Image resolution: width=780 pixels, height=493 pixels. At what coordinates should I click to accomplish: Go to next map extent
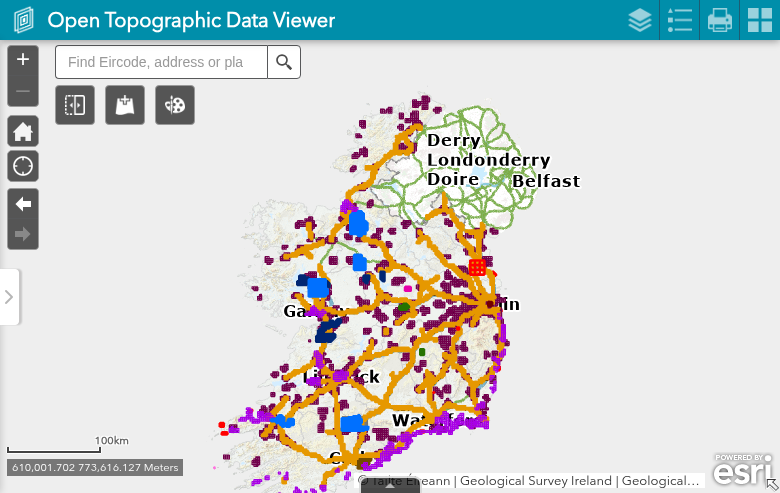click(x=23, y=236)
